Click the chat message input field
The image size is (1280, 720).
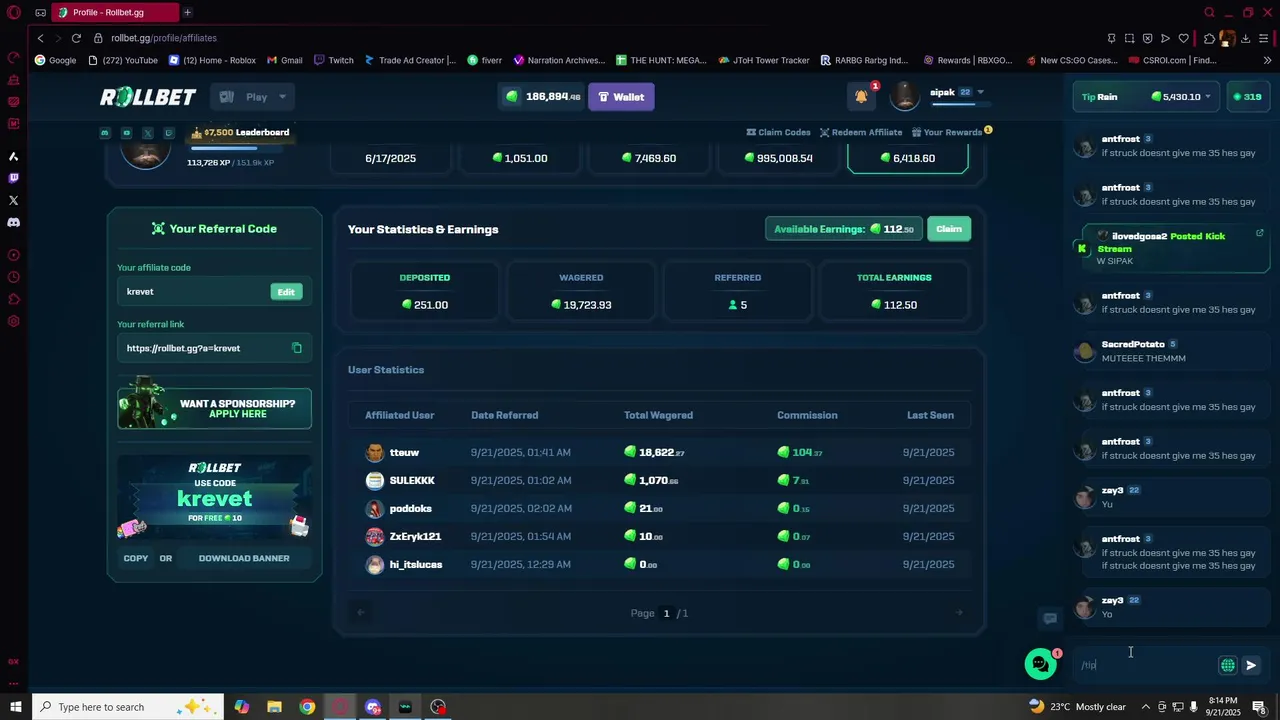[x=1144, y=665]
